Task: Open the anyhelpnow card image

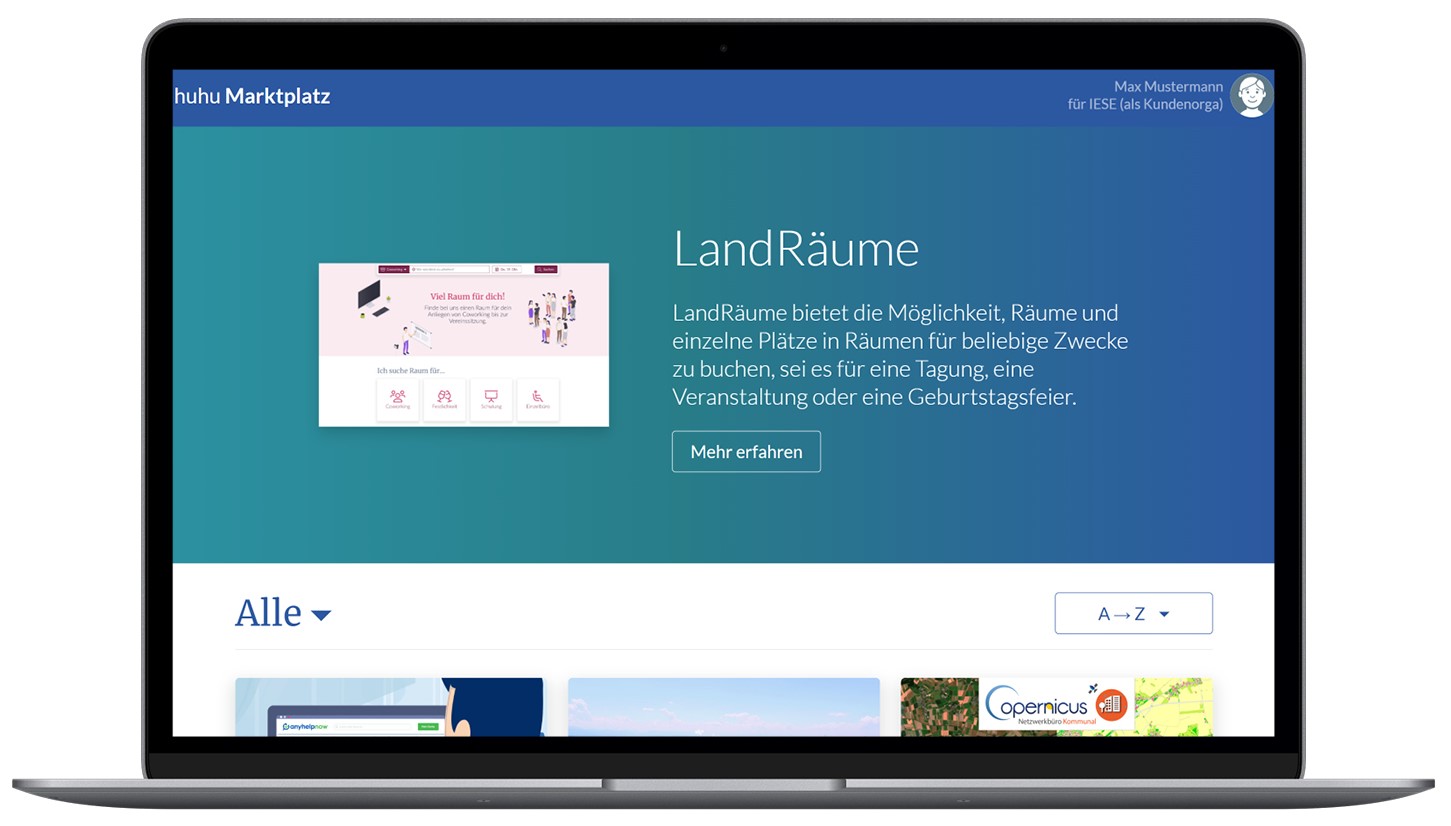Action: coord(390,707)
